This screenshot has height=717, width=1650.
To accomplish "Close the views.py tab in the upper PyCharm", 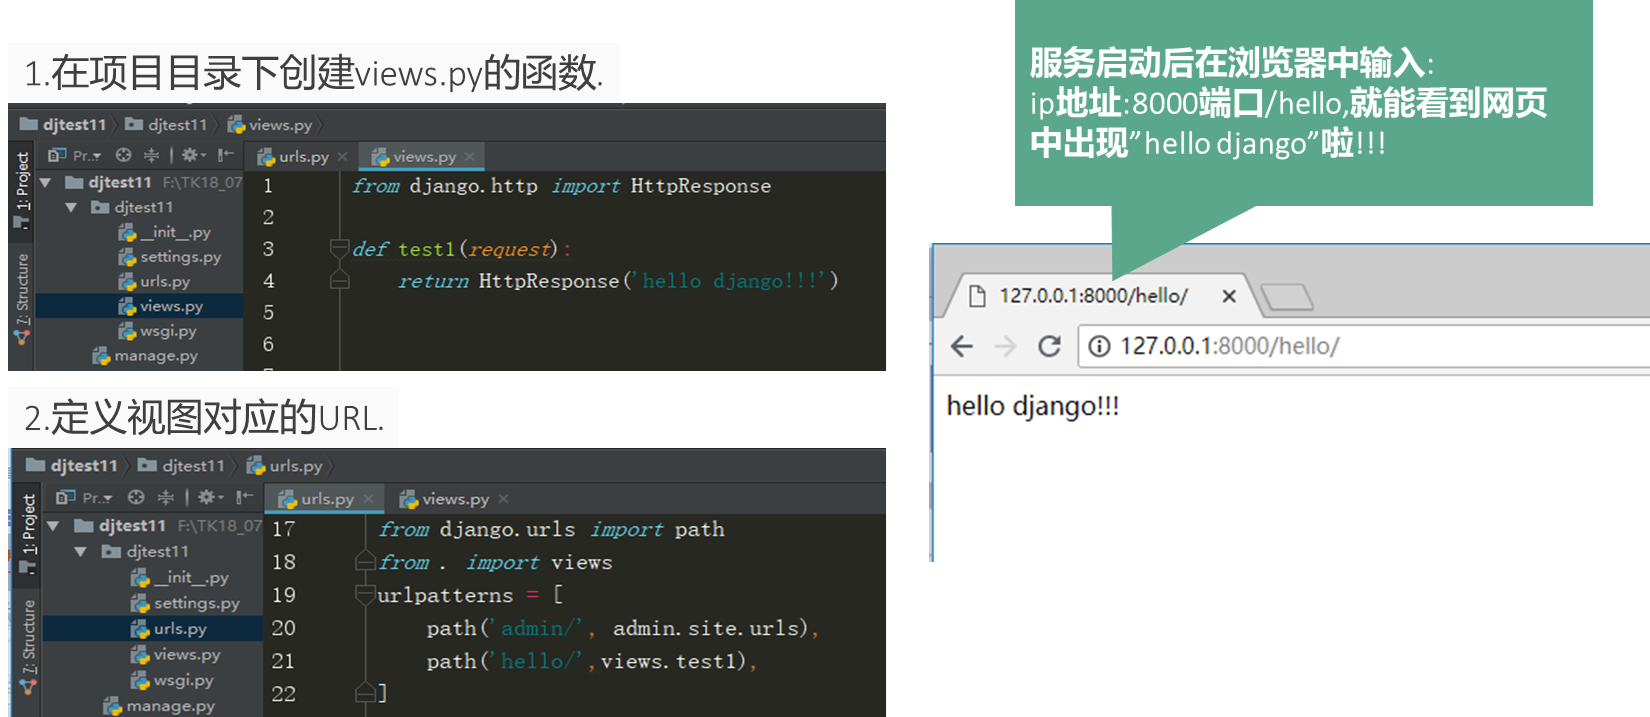I will pyautogui.click(x=469, y=157).
